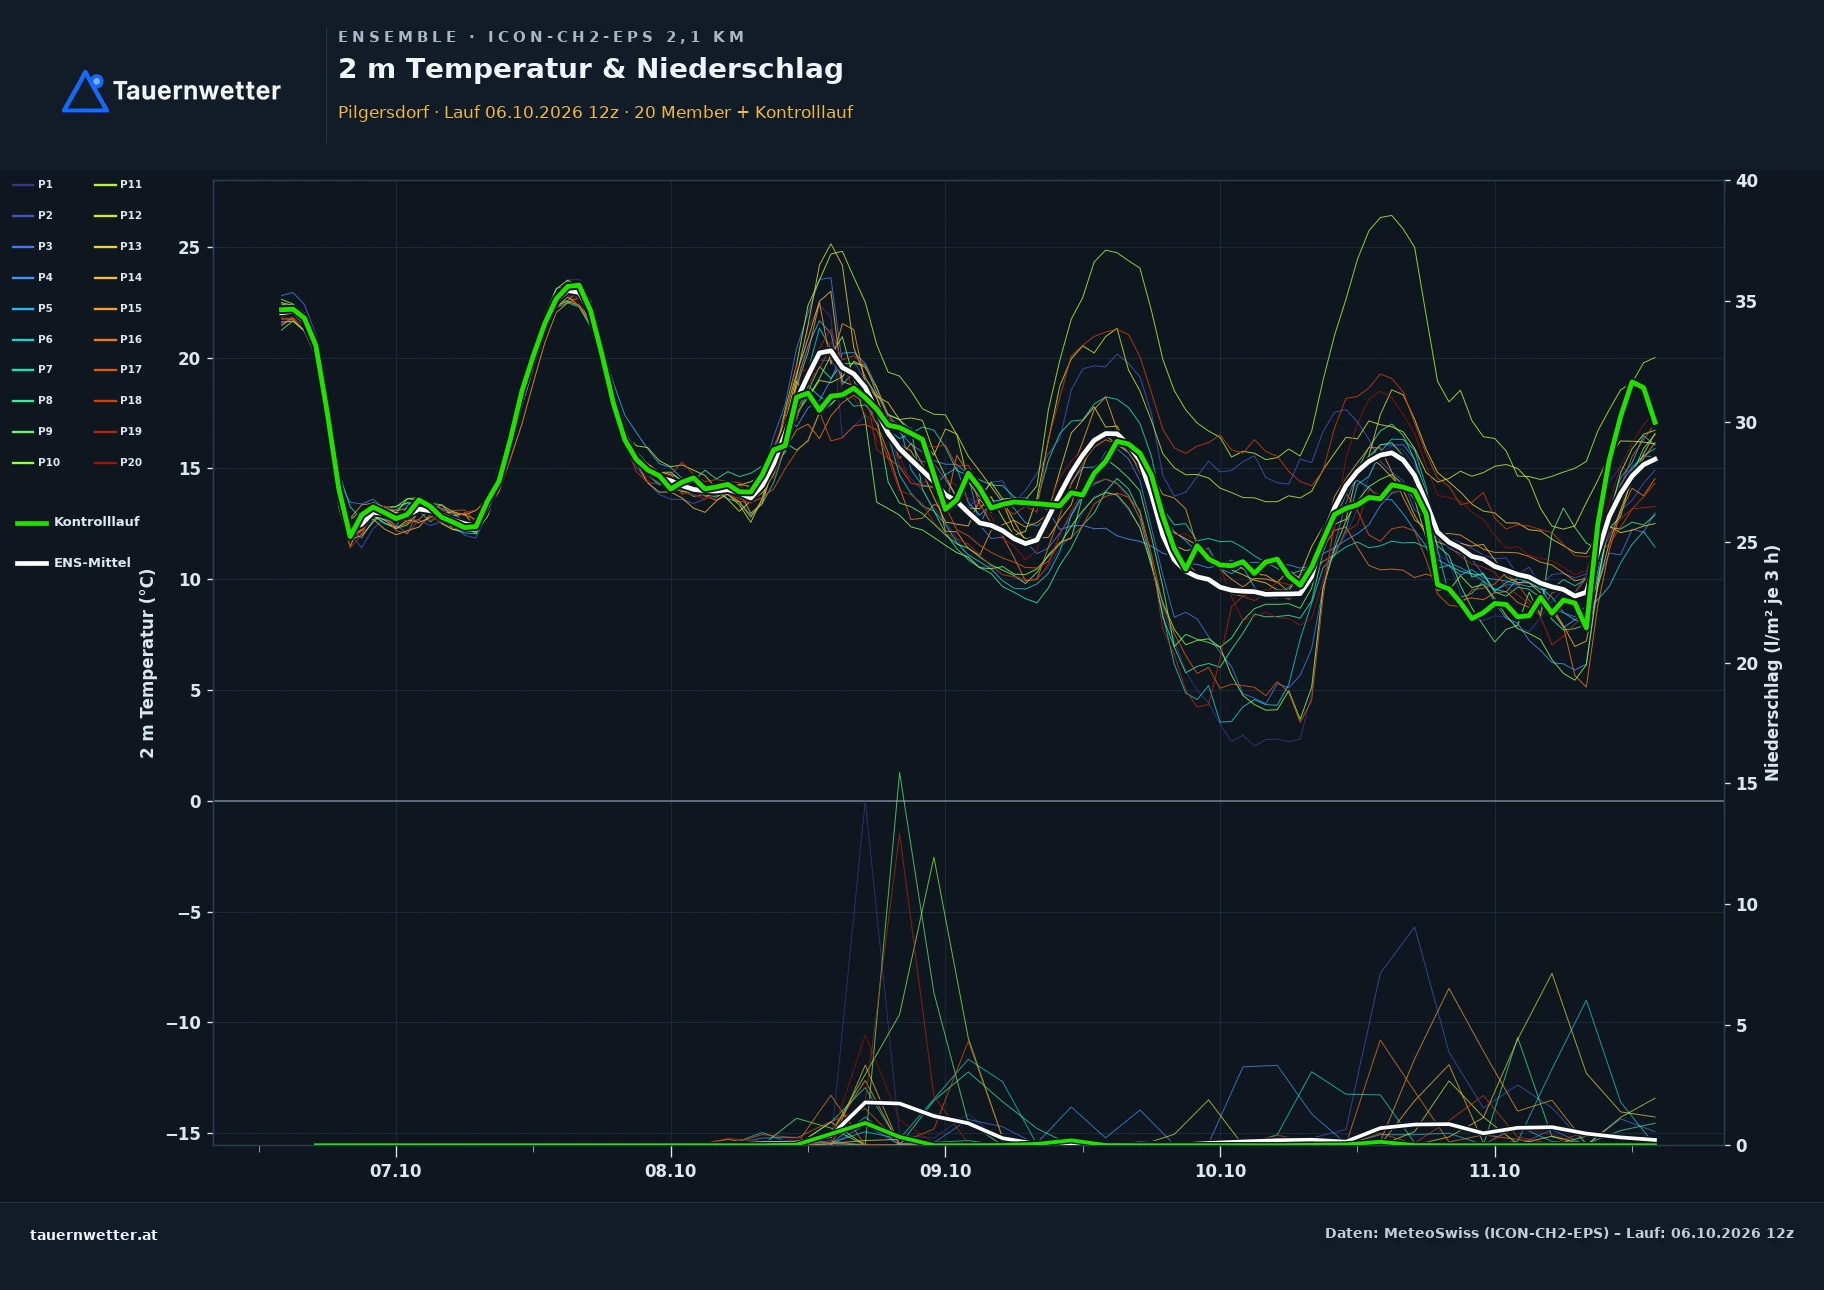Viewport: 1824px width, 1290px height.
Task: Click the green Kontrolllauf line swatch
Action: click(x=32, y=523)
